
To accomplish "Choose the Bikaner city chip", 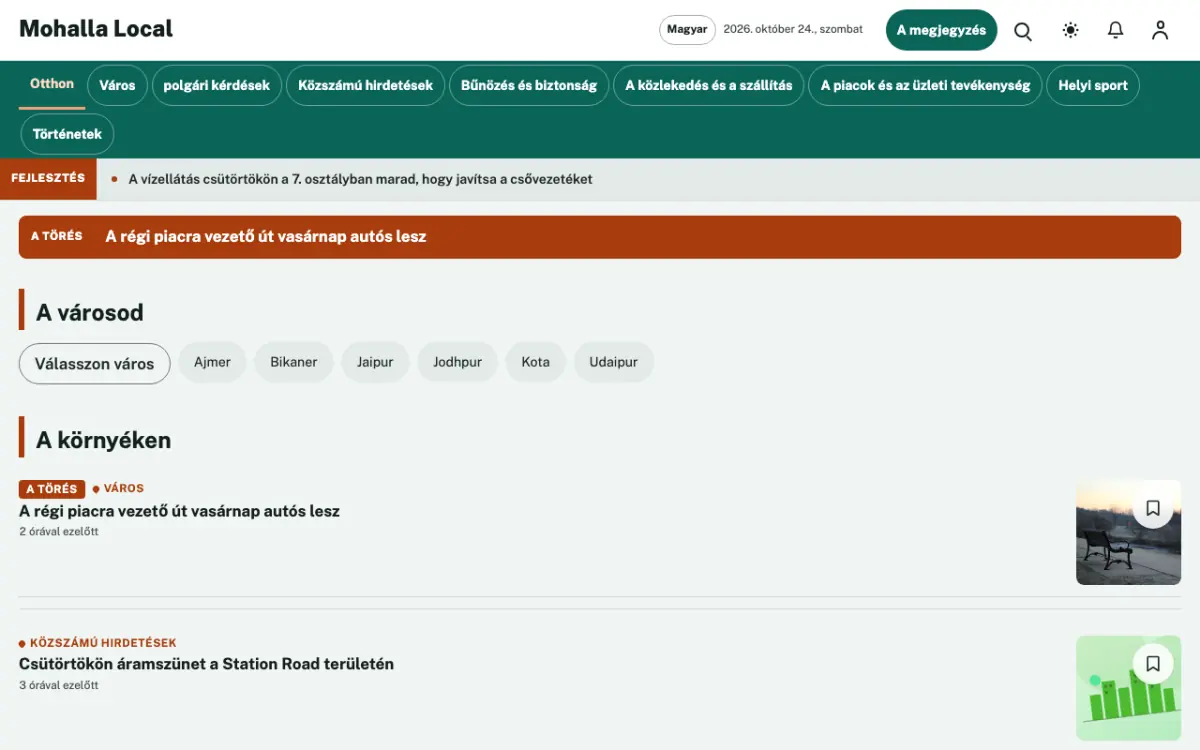I will pyautogui.click(x=294, y=362).
